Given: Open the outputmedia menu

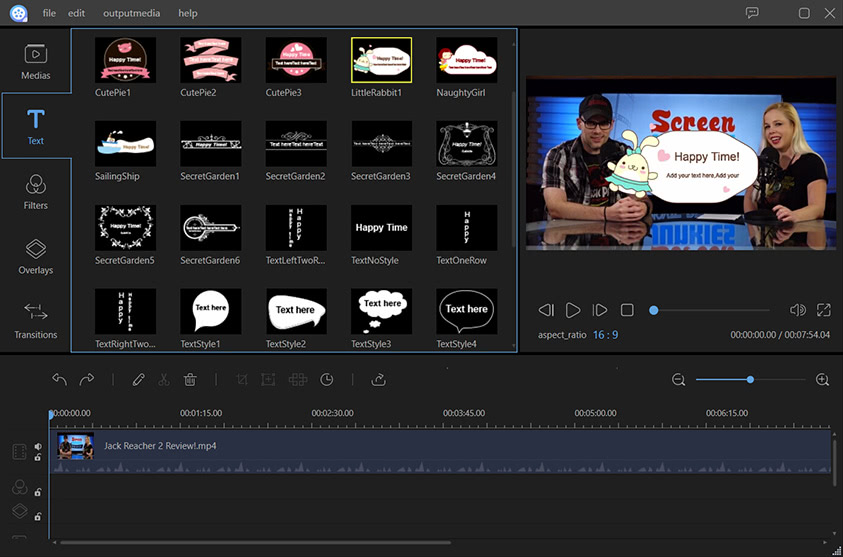Looking at the screenshot, I should coord(132,13).
